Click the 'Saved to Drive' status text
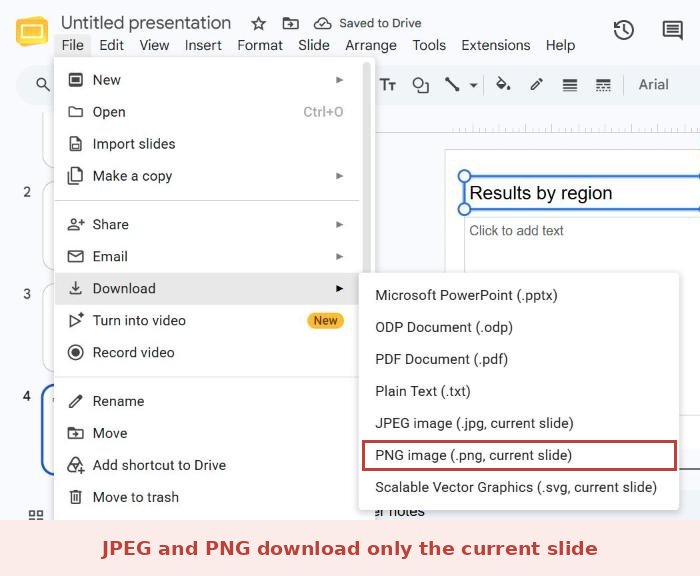 (380, 23)
